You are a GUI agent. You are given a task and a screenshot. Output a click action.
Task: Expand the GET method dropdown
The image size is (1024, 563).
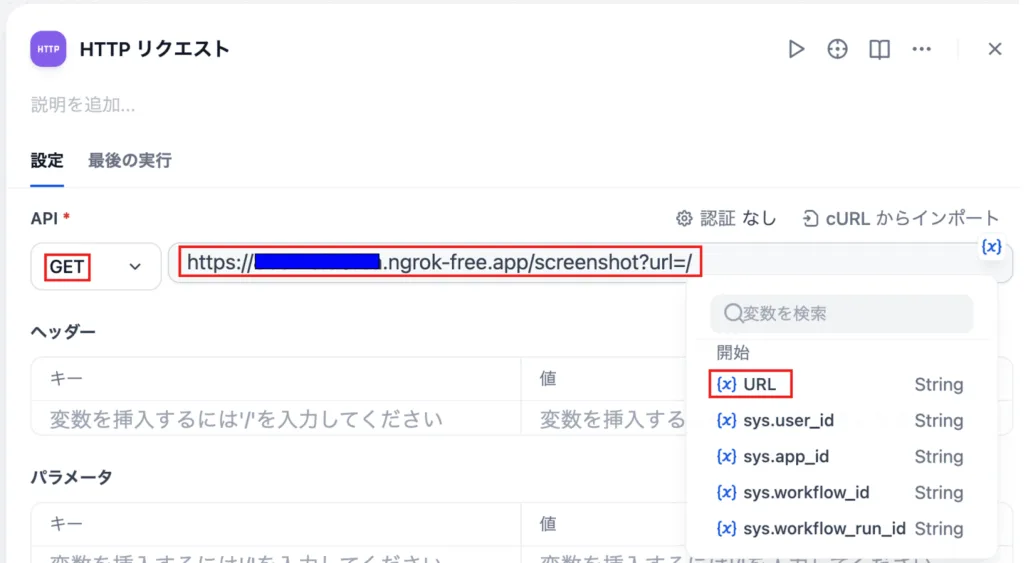(96, 267)
